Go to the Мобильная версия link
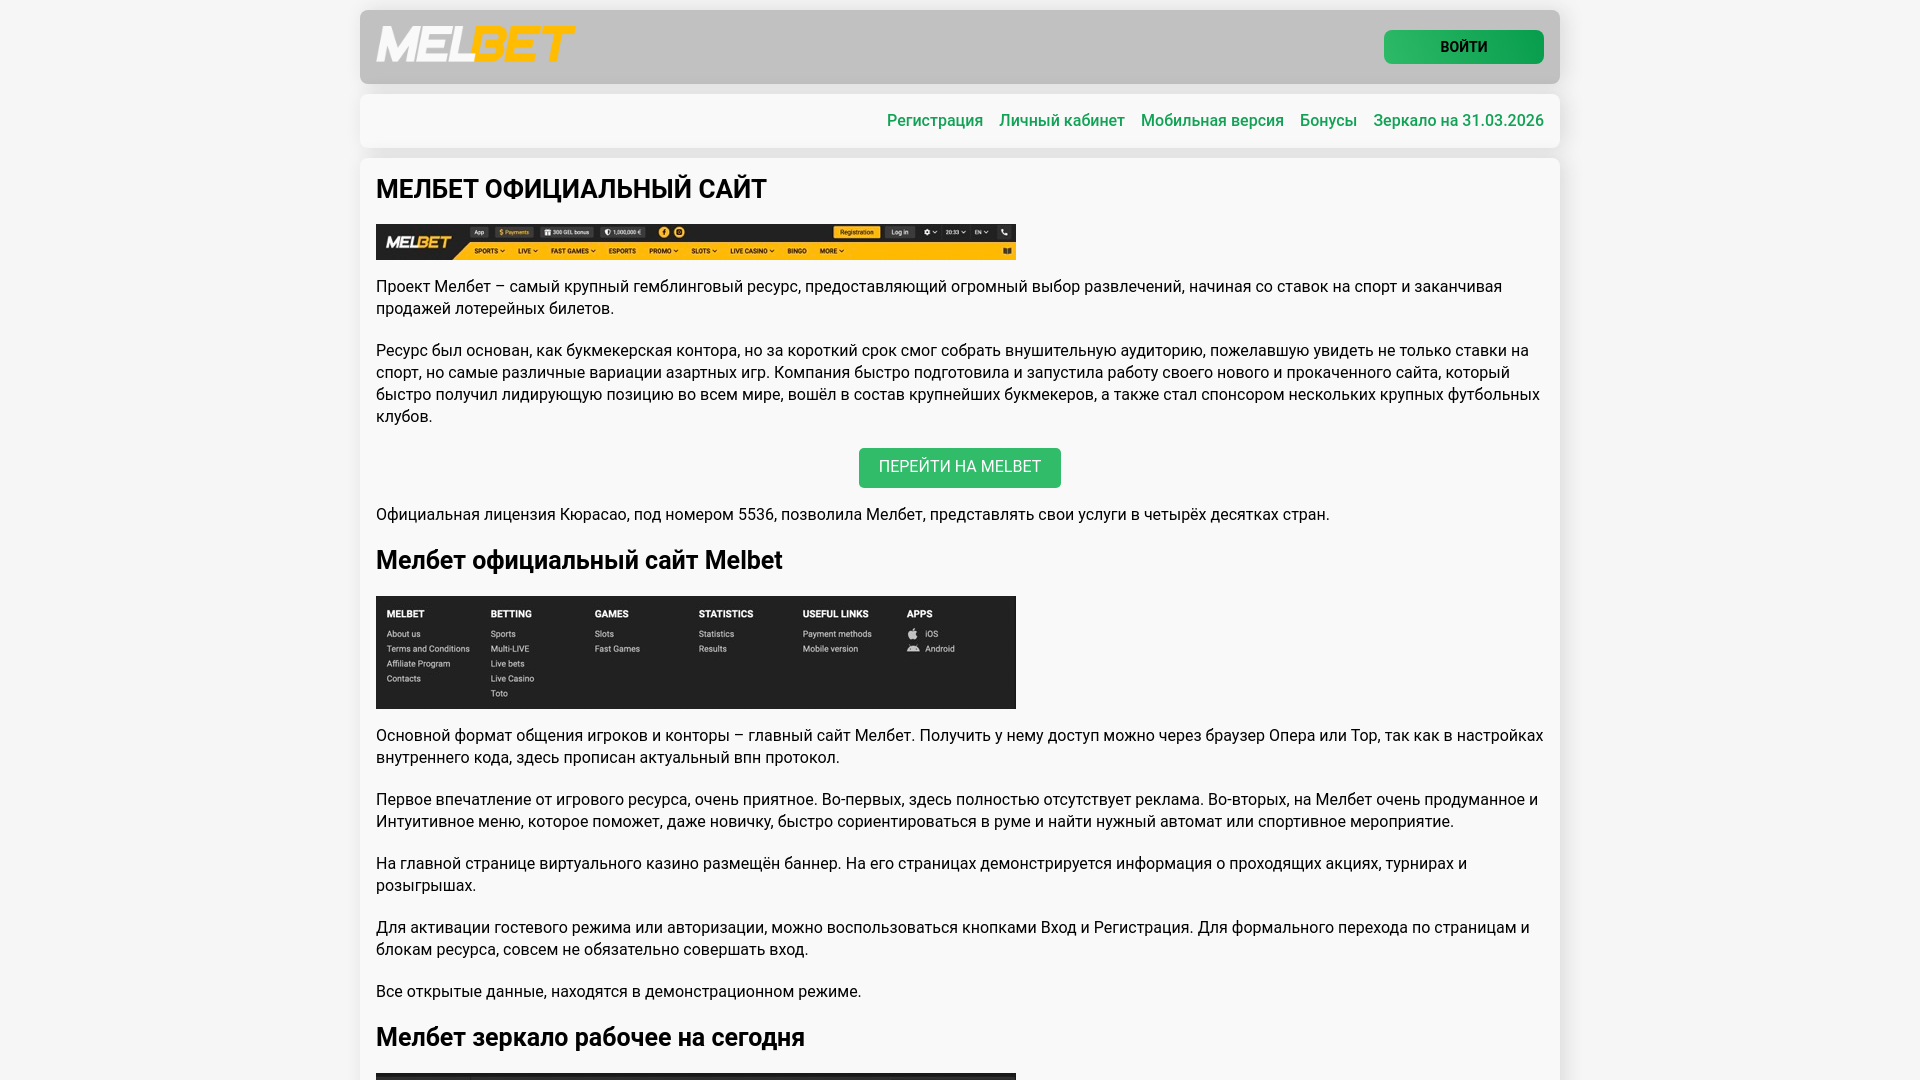 [x=1212, y=121]
